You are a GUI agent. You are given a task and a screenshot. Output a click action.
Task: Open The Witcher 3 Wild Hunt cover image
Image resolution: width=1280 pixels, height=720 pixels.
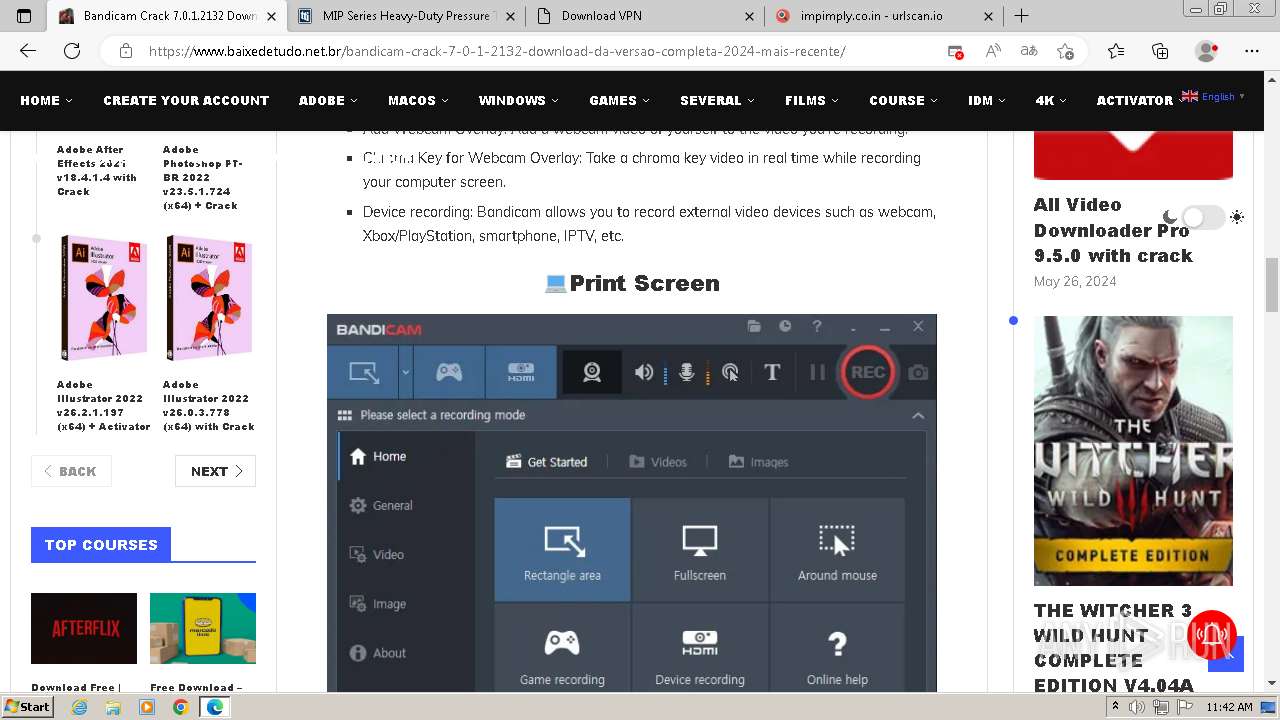pyautogui.click(x=1133, y=451)
